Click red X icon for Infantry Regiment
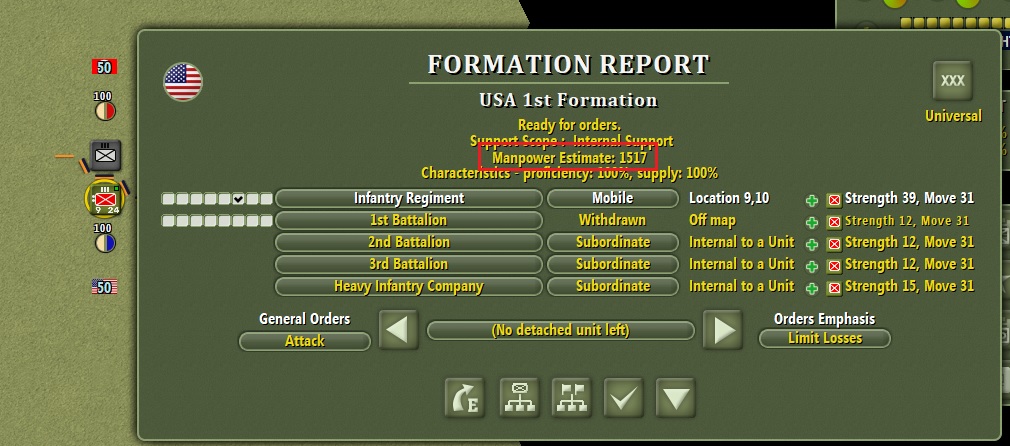 click(834, 200)
